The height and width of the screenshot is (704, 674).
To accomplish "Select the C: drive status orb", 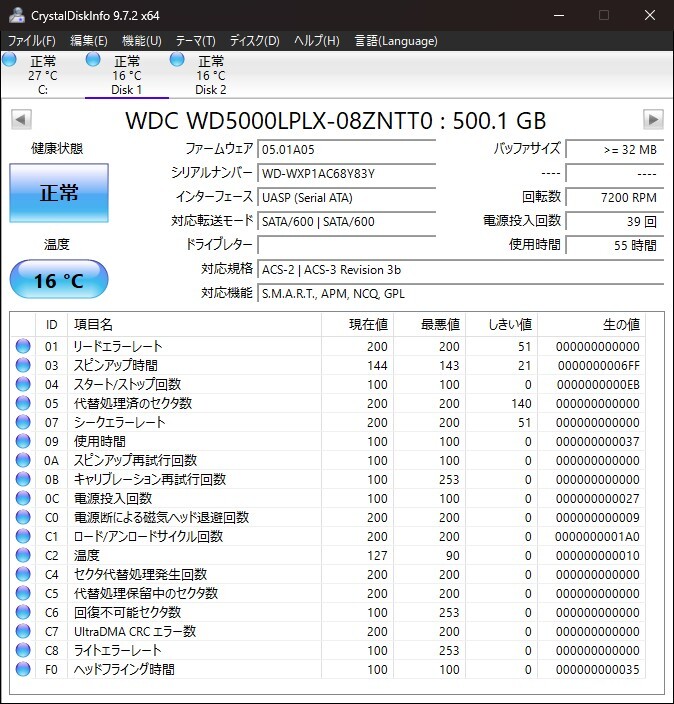I will 10,60.
